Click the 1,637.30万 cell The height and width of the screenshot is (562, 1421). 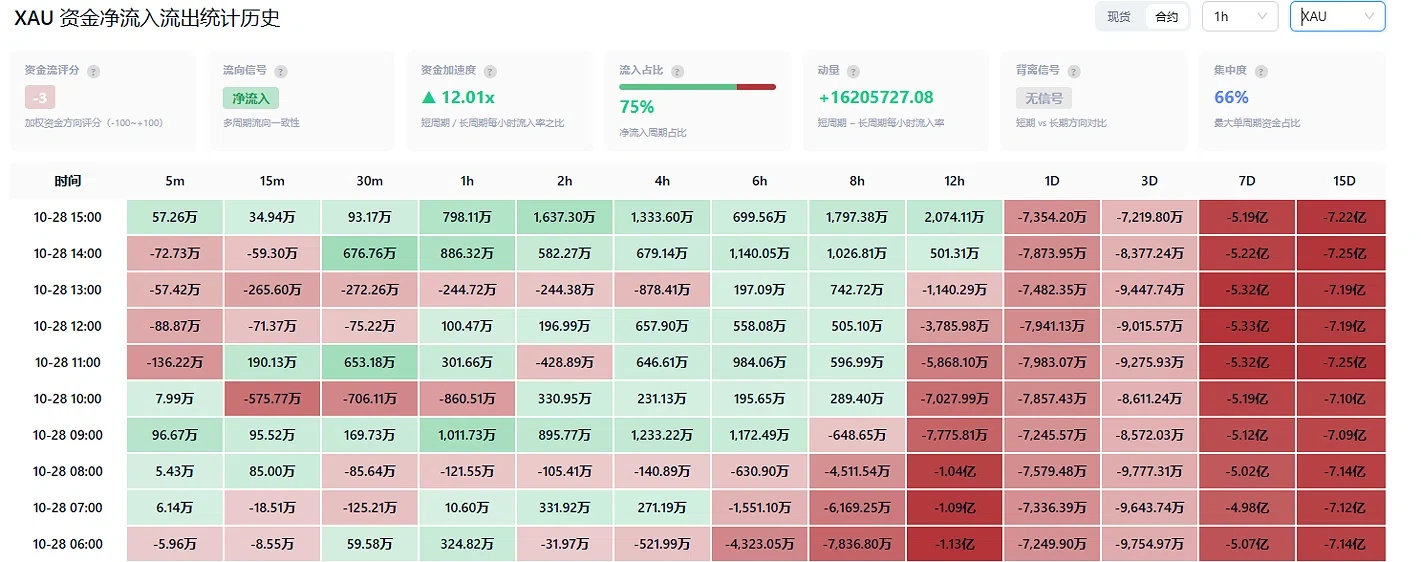tap(565, 217)
